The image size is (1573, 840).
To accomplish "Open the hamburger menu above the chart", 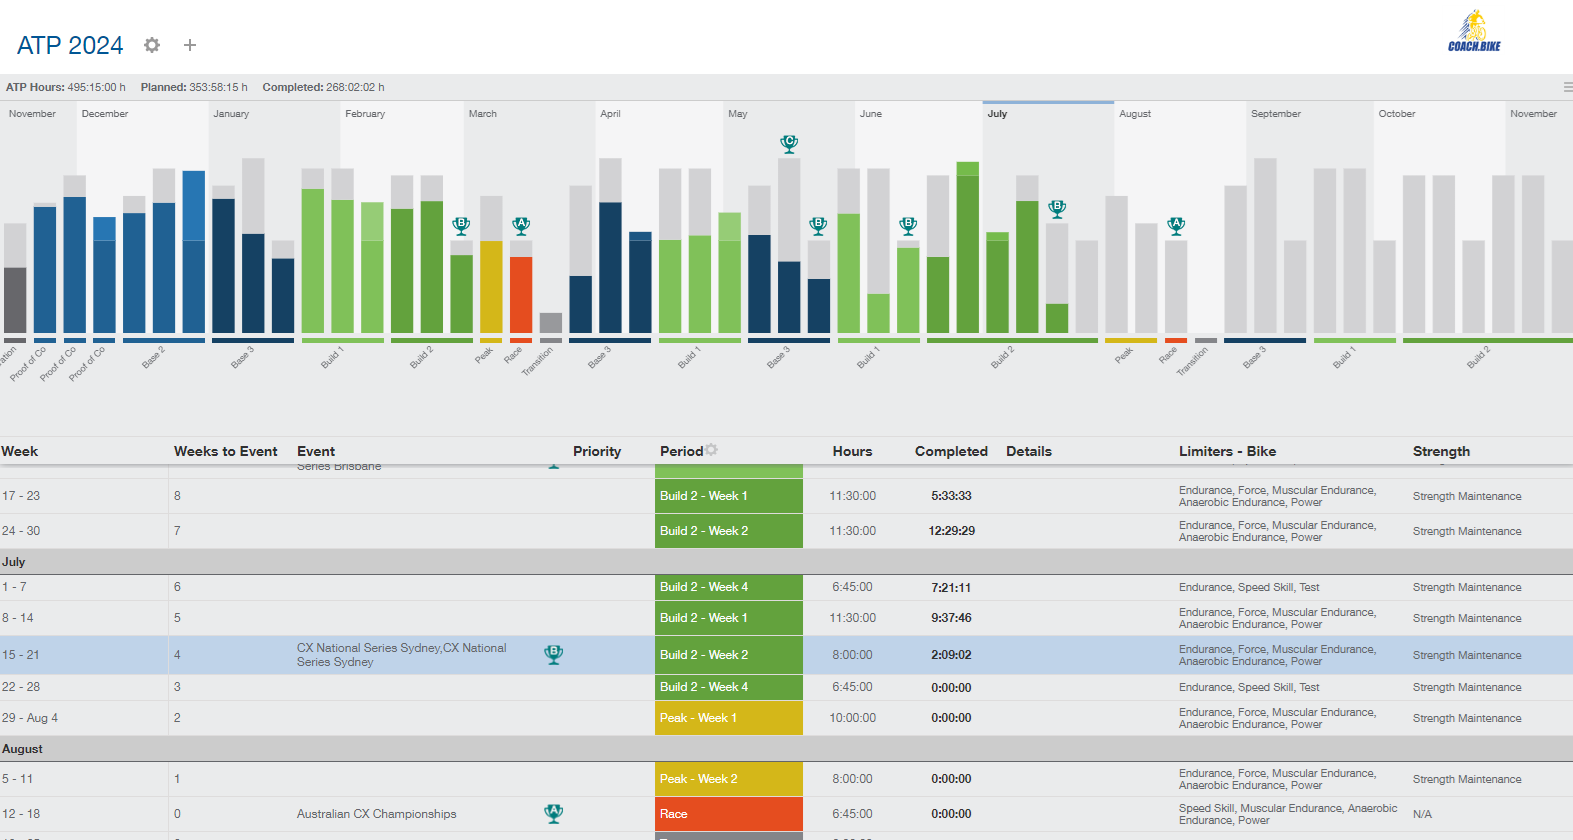I will (1567, 87).
